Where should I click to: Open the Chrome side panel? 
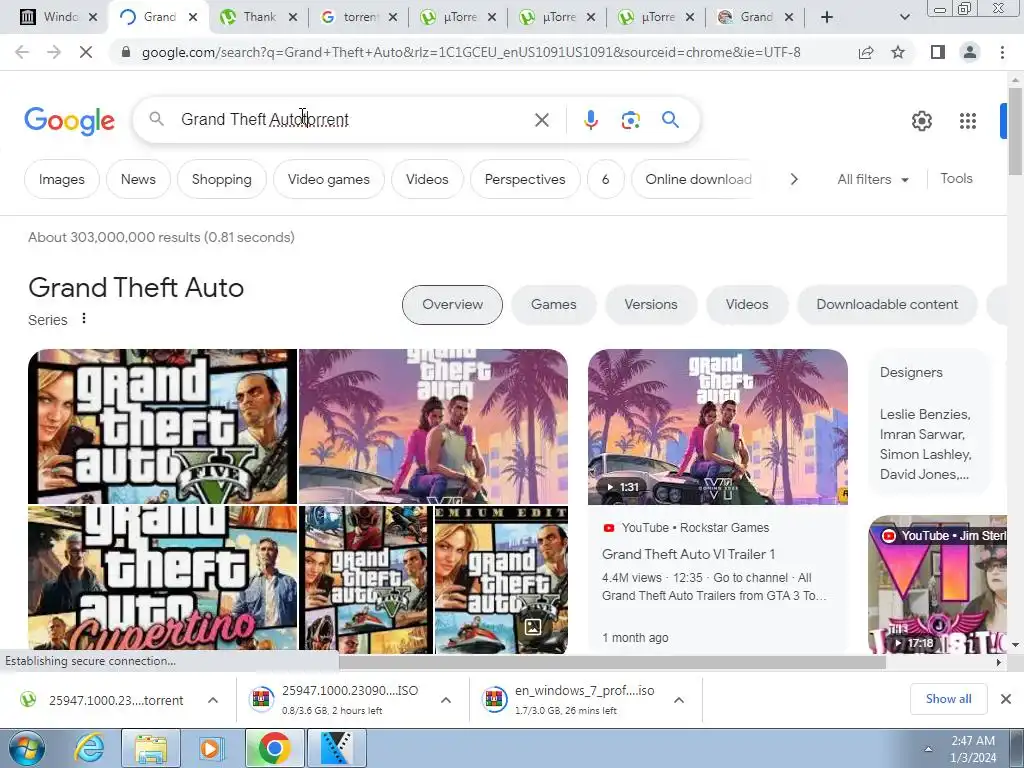[x=938, y=52]
